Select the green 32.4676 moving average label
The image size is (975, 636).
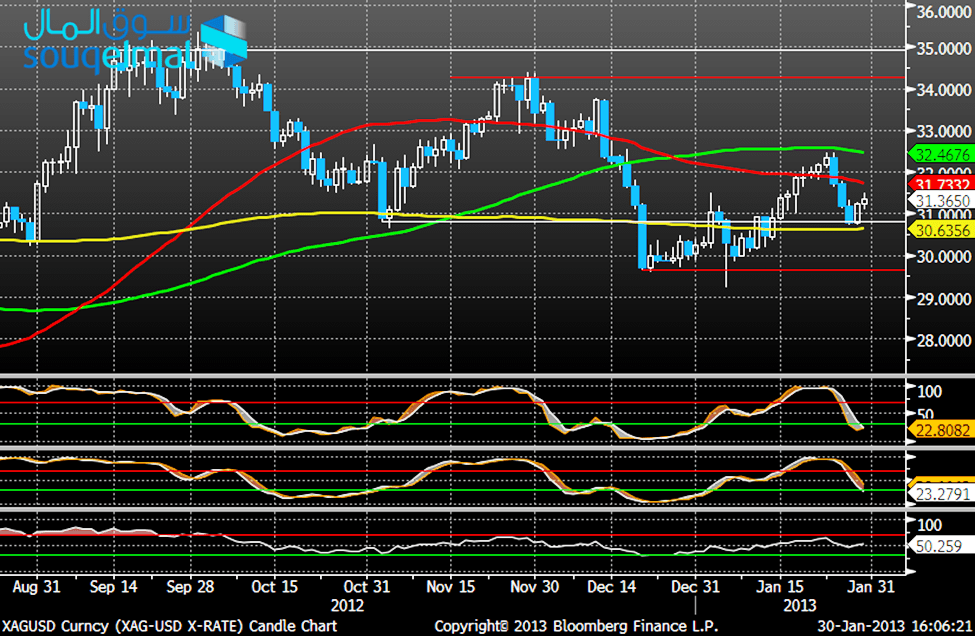coord(940,155)
